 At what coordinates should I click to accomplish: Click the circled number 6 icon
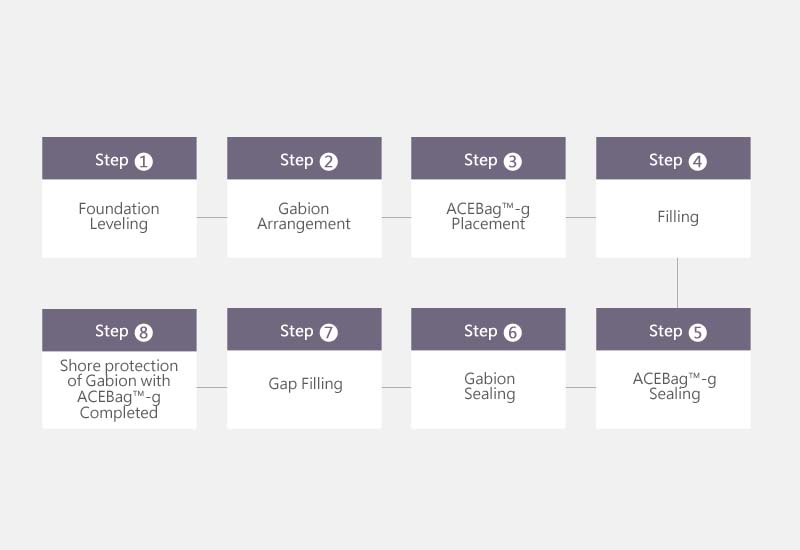513,333
